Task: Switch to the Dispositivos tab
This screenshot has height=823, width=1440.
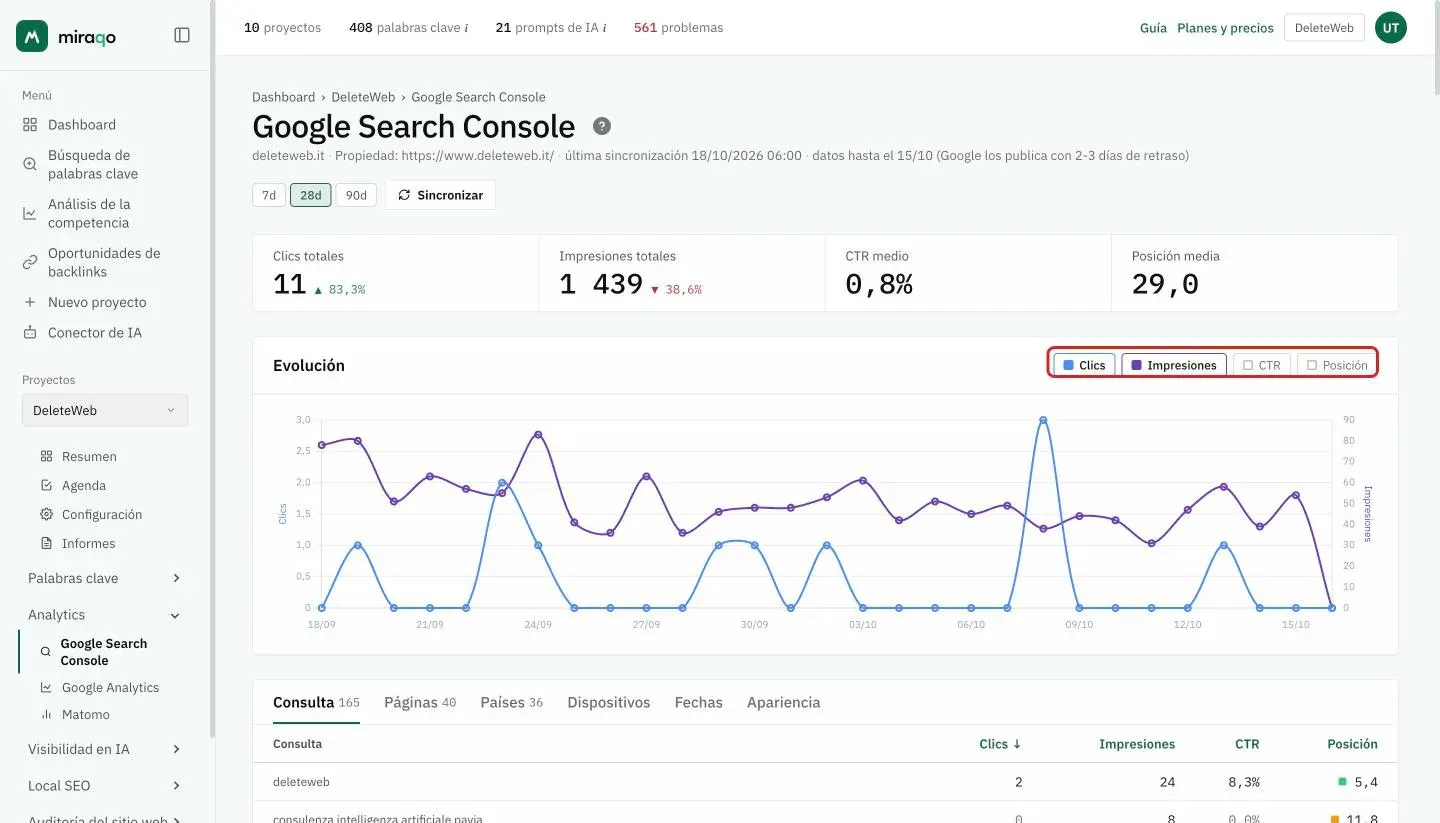Action: 609,702
